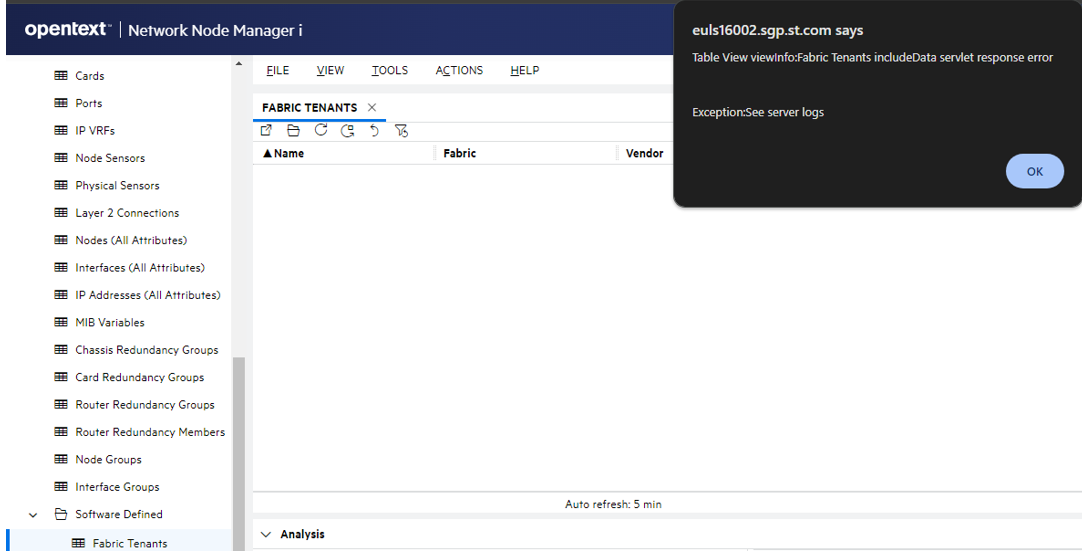Click the table icon beside Physical Sensors
The width and height of the screenshot is (1082, 551).
(61, 185)
